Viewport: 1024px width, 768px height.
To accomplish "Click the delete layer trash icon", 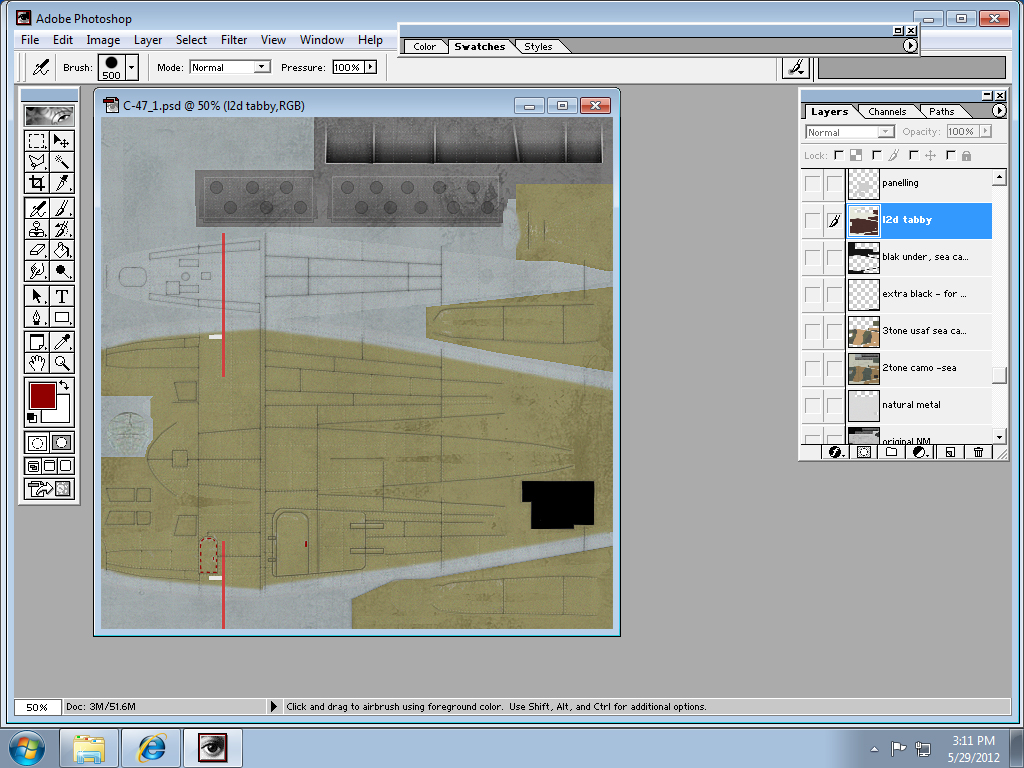I will tap(978, 452).
